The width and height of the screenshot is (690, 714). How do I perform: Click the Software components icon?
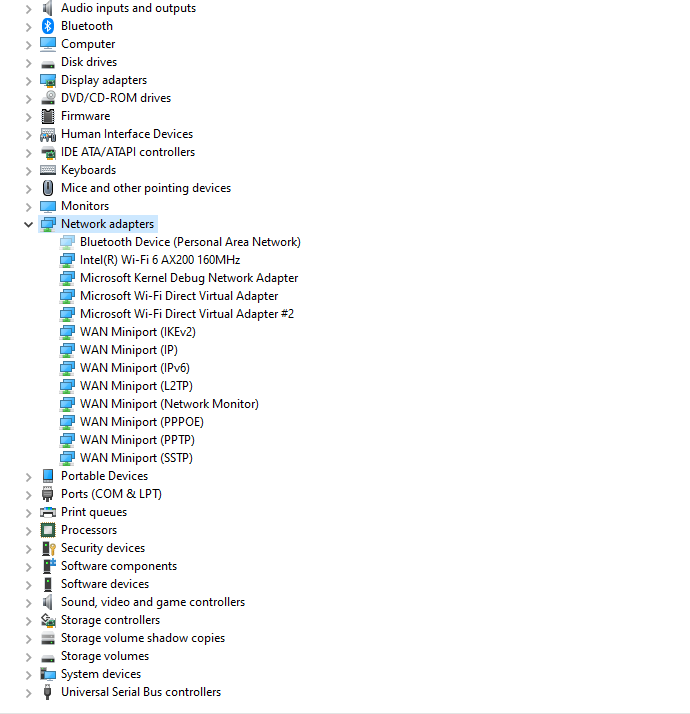(48, 566)
